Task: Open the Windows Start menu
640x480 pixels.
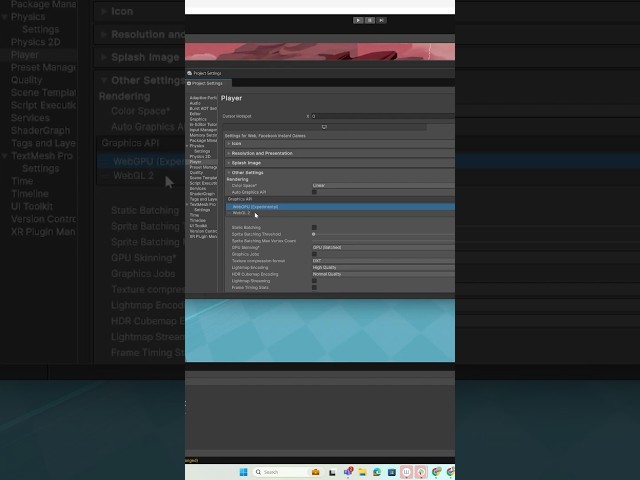Action: [243, 472]
